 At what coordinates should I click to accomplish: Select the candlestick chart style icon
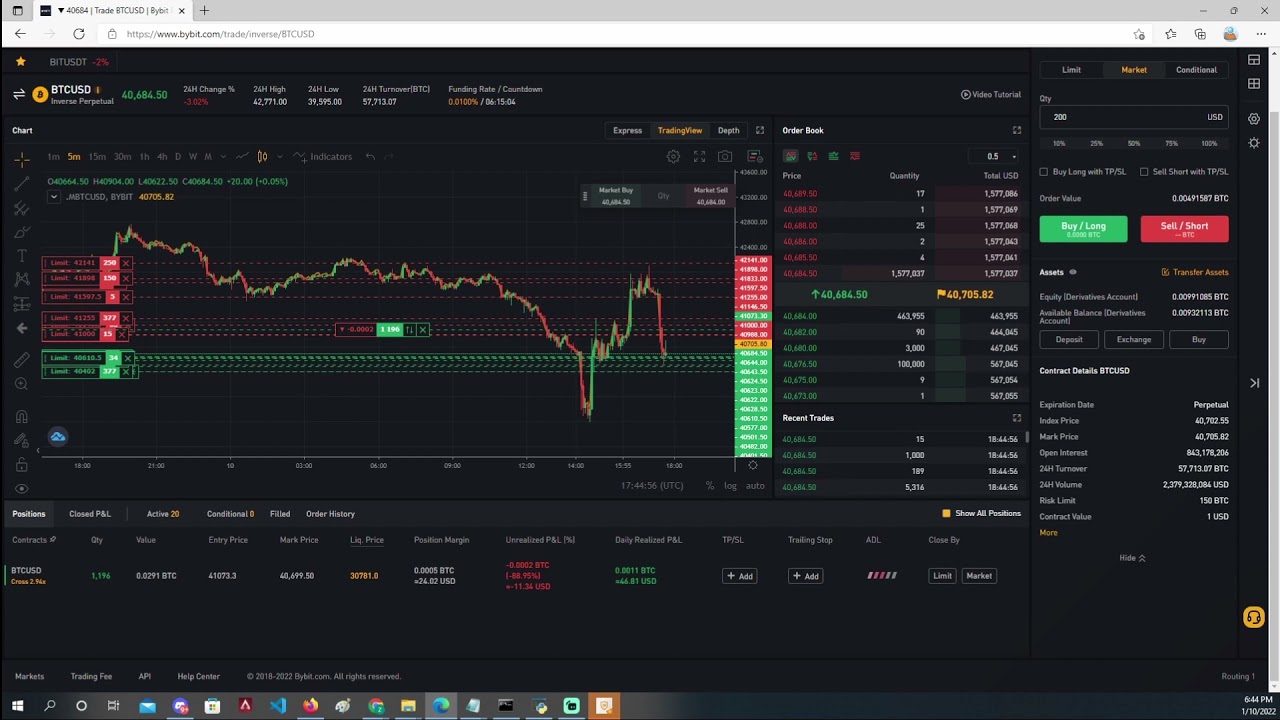pos(262,157)
